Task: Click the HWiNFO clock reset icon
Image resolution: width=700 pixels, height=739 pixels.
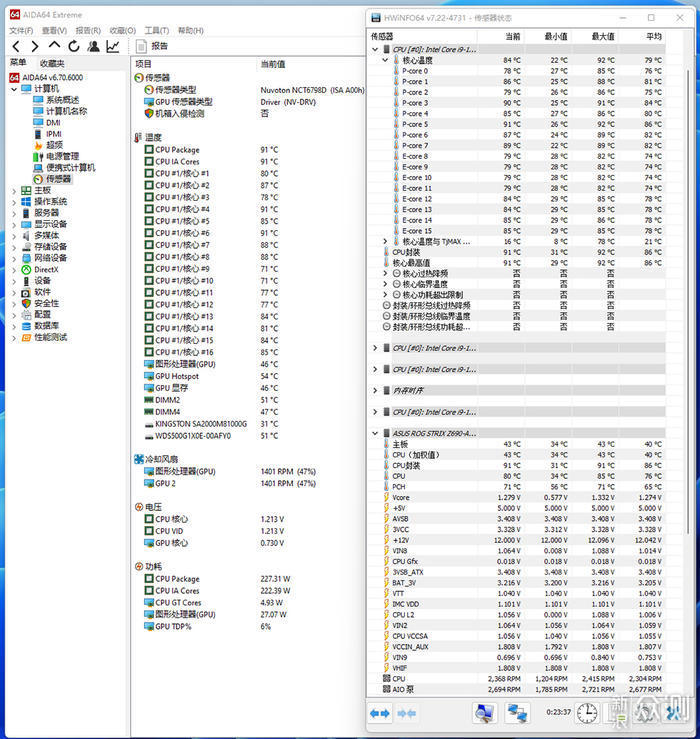Action: [587, 713]
